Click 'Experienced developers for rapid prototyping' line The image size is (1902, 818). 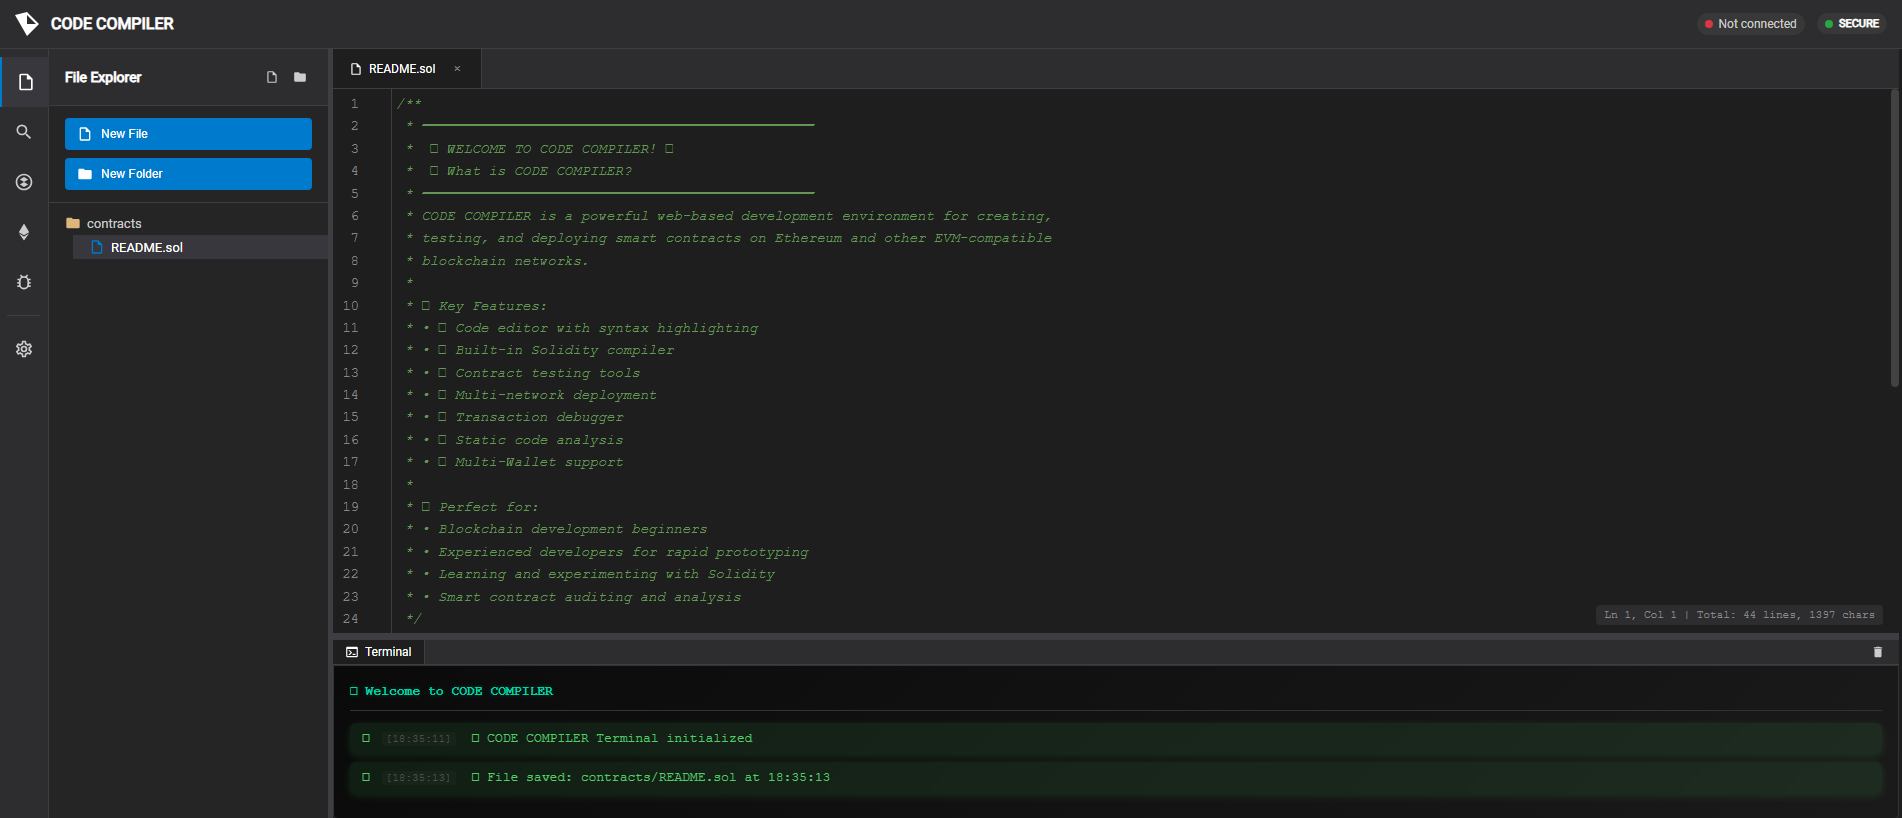coord(623,552)
